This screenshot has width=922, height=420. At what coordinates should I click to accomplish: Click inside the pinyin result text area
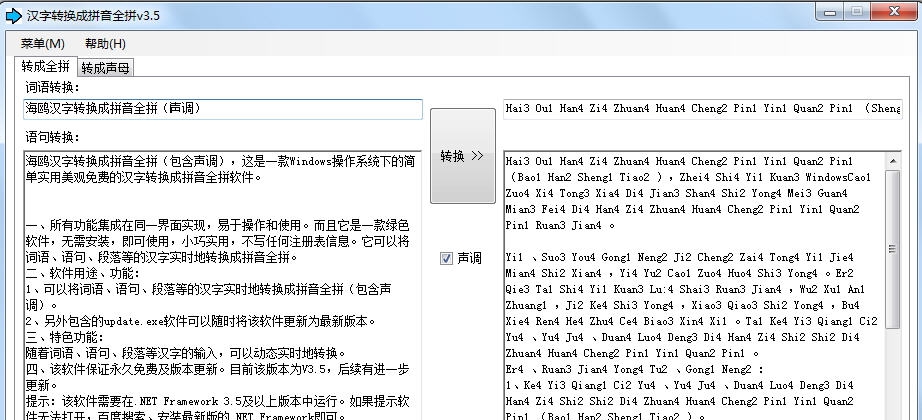coord(695,285)
